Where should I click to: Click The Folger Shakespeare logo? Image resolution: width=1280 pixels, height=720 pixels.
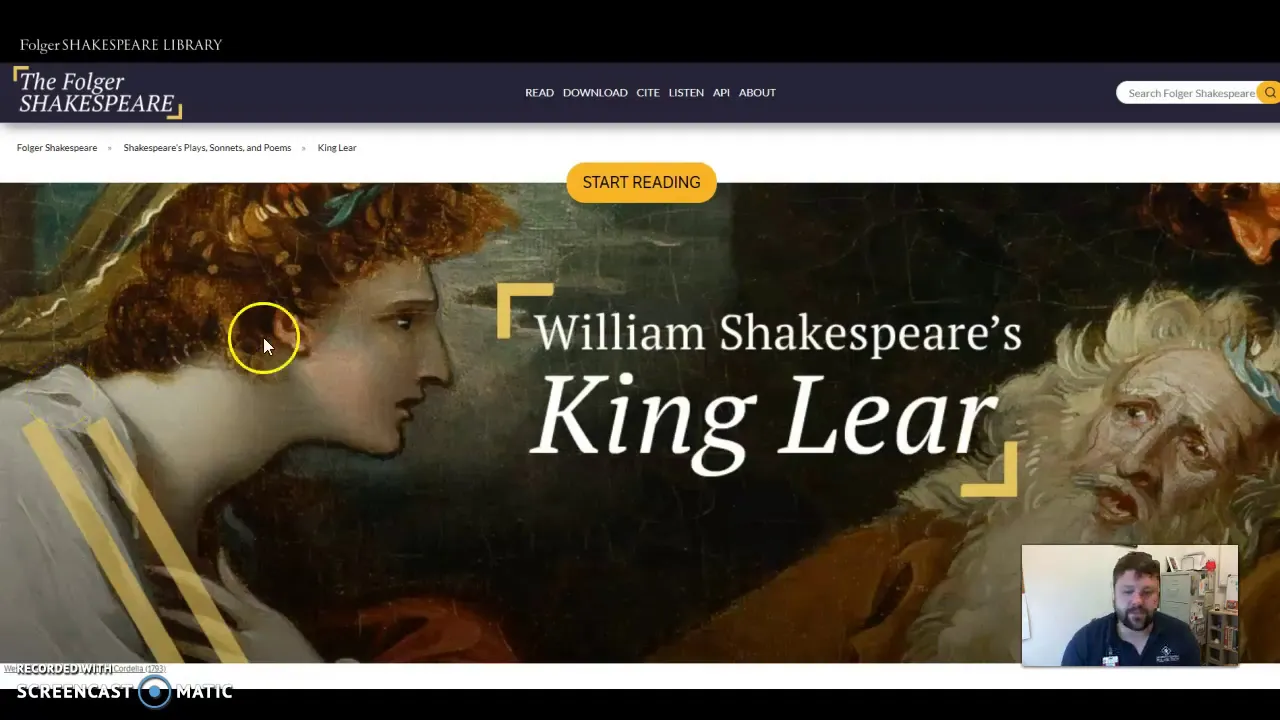97,93
